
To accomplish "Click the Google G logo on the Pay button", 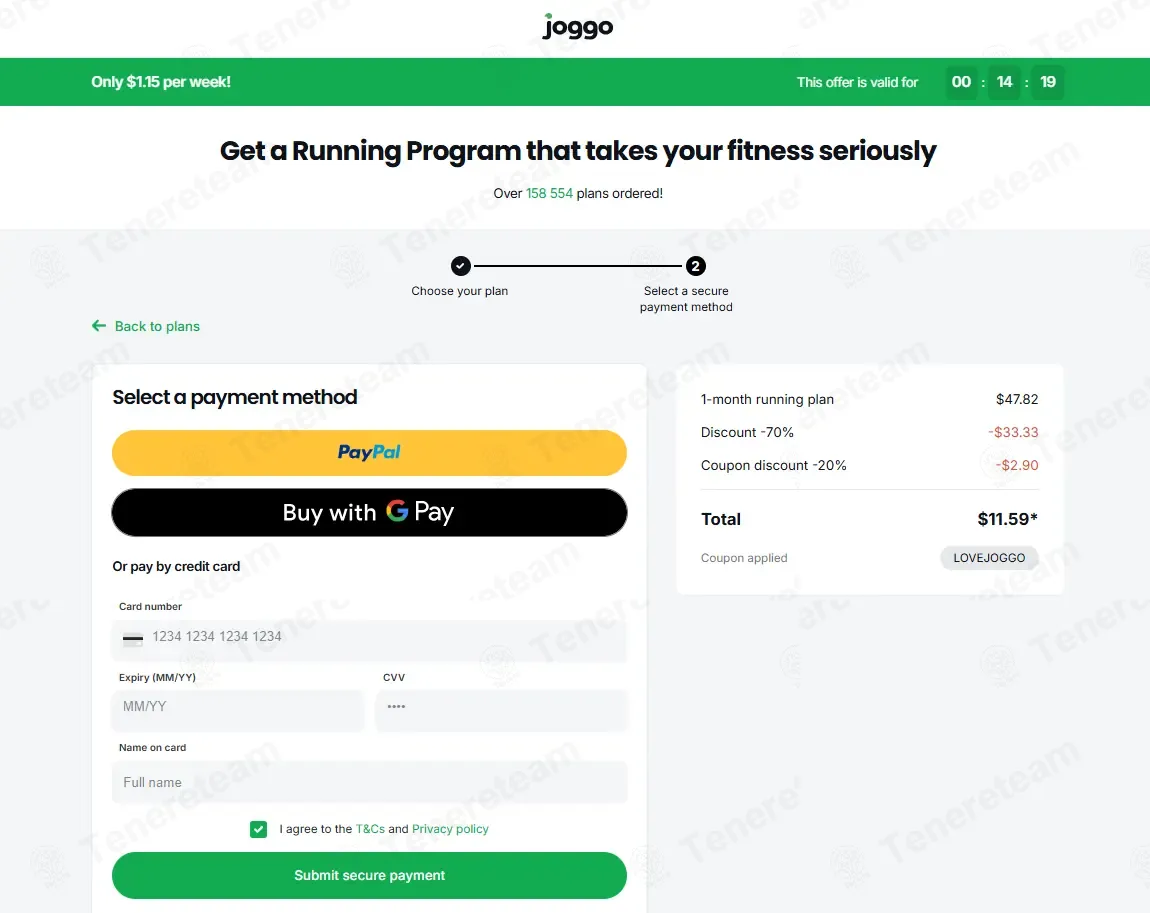I will [x=397, y=510].
